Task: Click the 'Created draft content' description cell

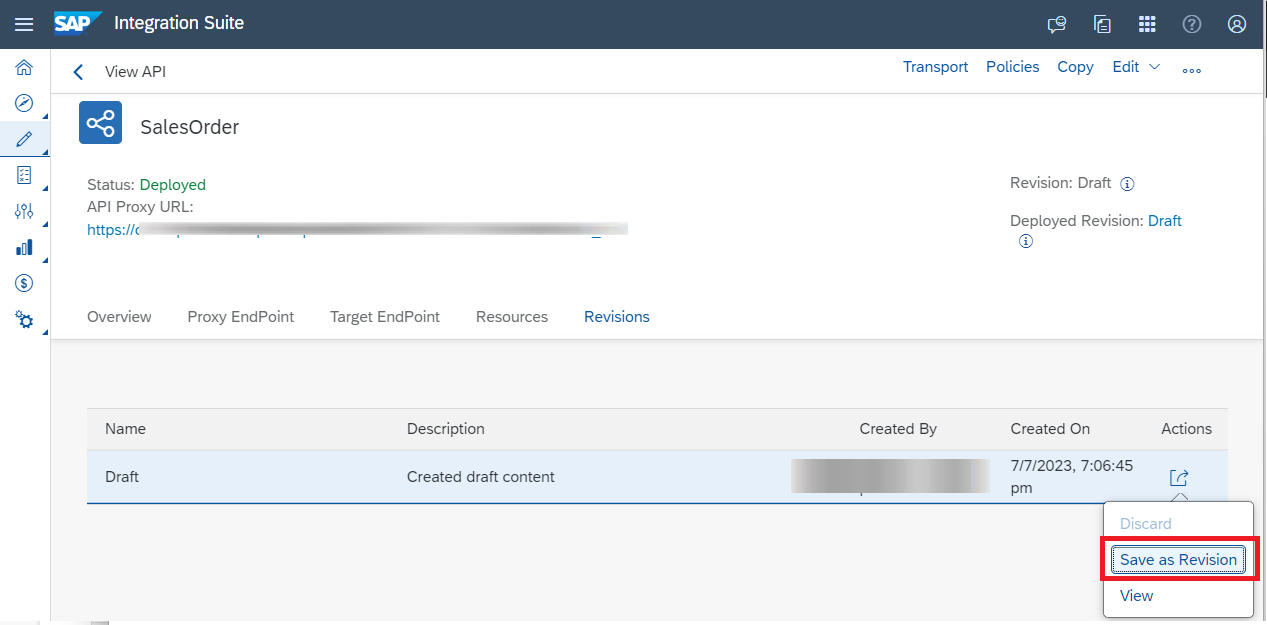Action: 481,477
